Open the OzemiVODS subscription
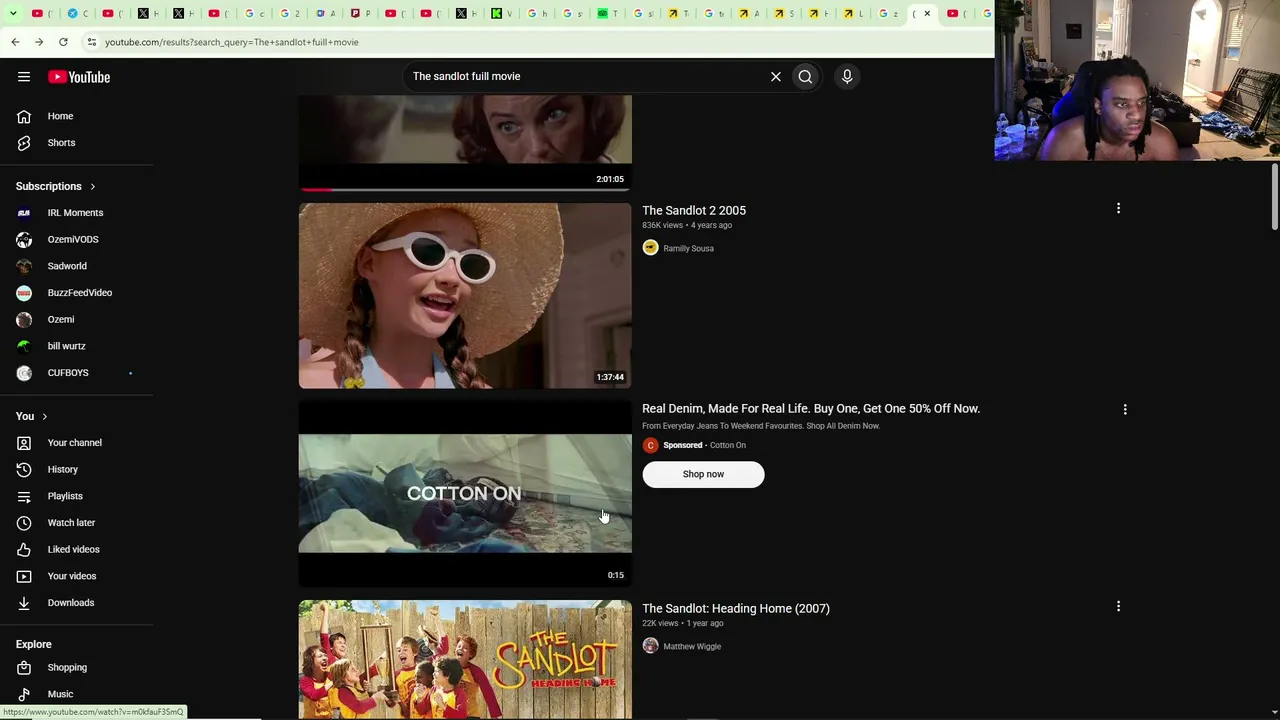Screen dimensions: 1280x720 click(76, 240)
